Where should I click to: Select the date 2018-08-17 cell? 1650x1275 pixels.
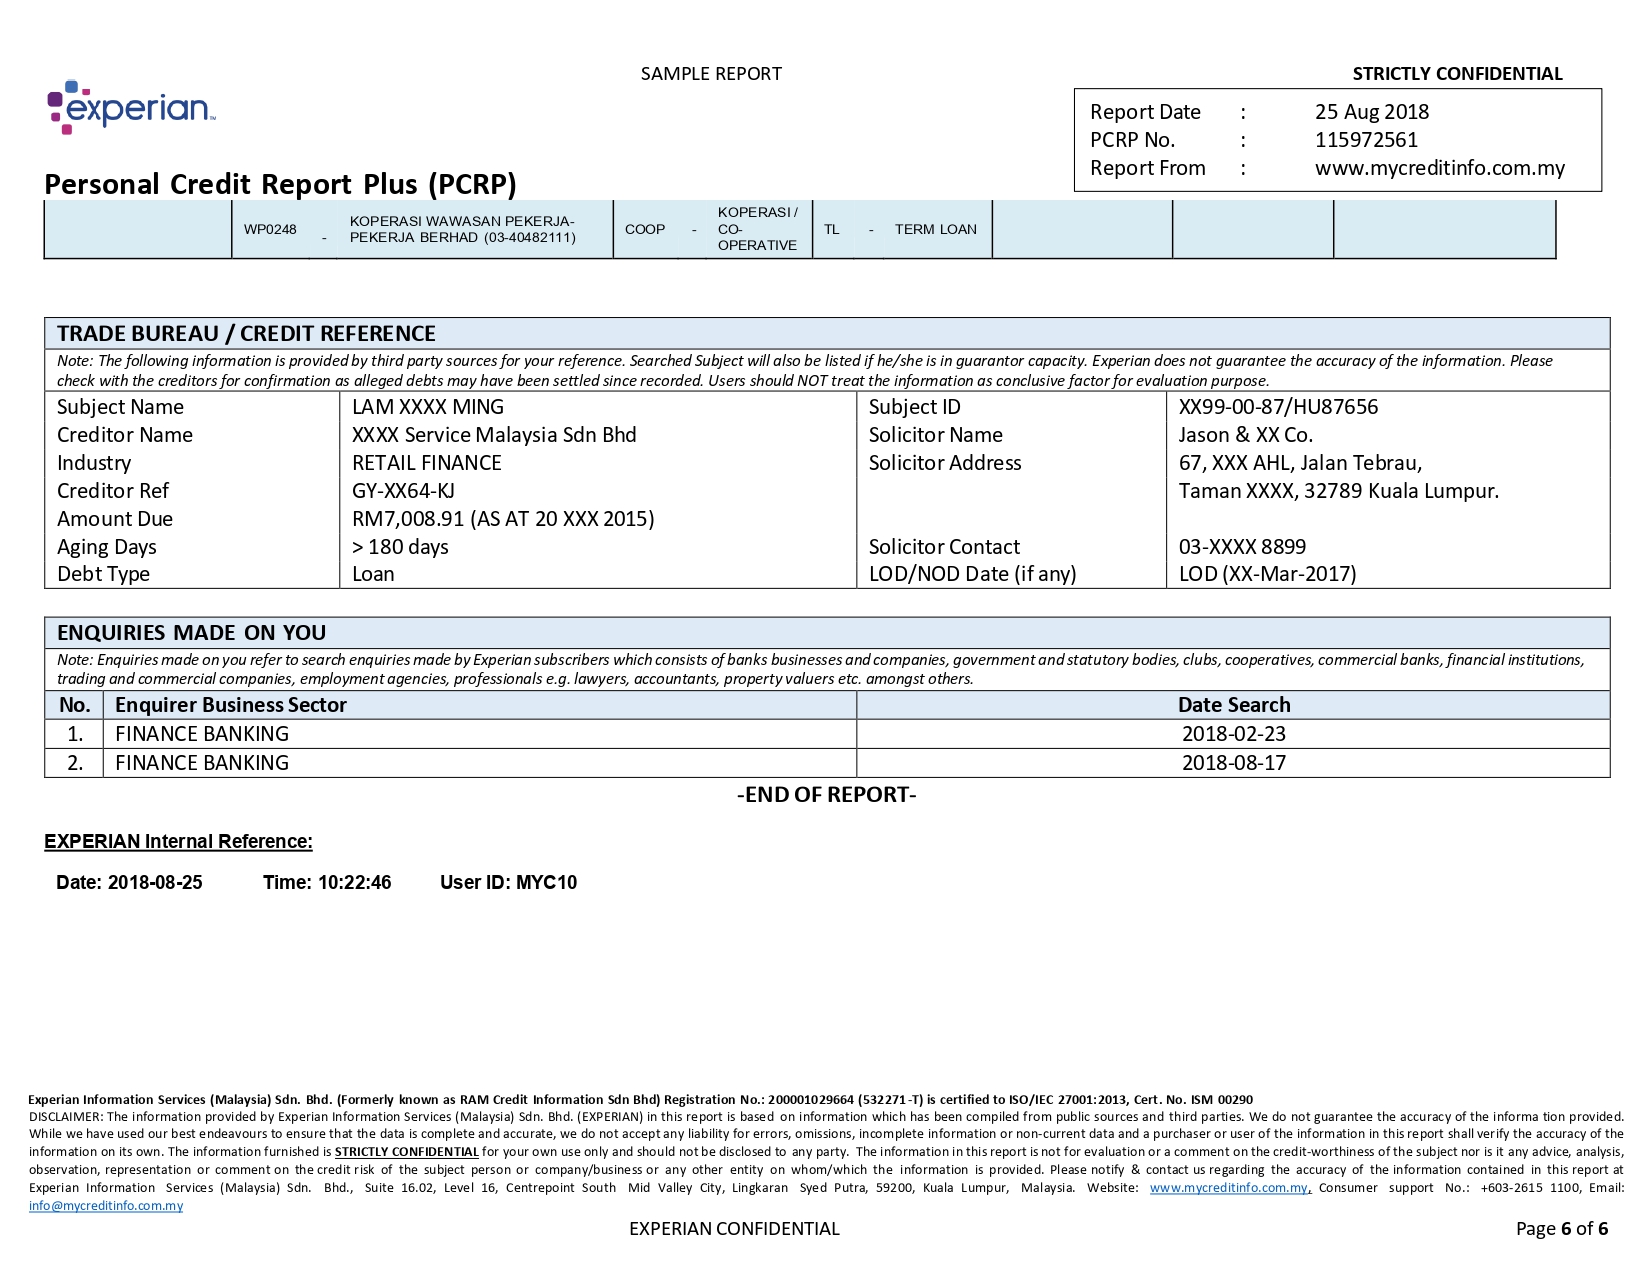pos(1234,763)
